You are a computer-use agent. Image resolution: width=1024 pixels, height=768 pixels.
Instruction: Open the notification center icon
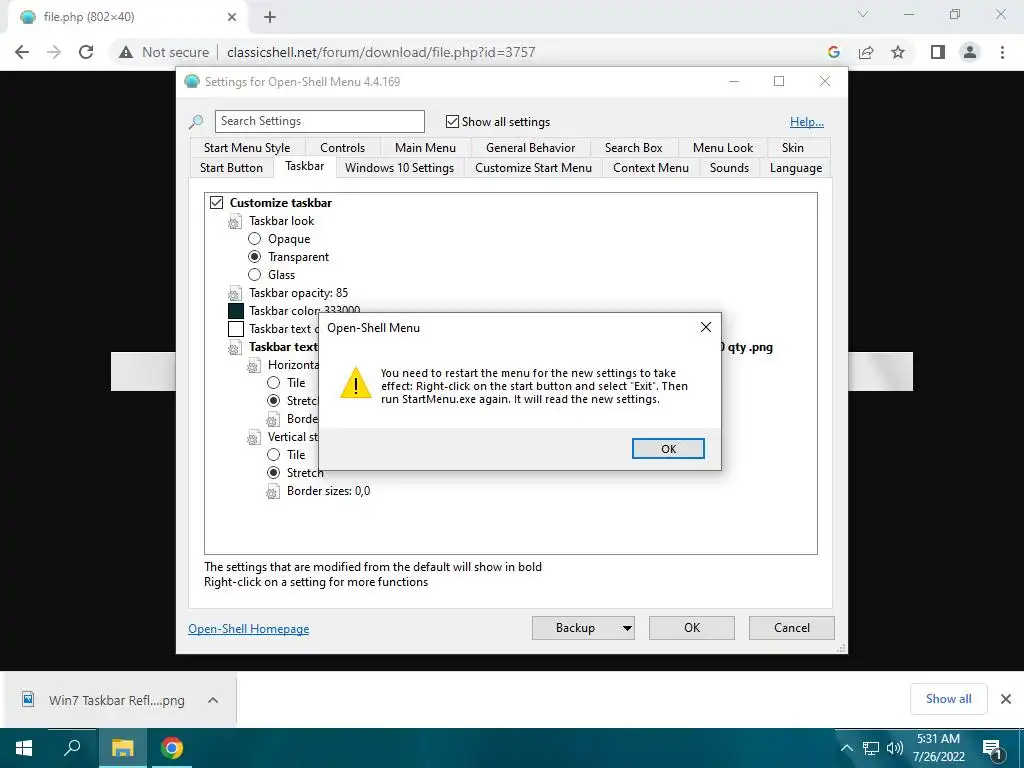pos(993,750)
